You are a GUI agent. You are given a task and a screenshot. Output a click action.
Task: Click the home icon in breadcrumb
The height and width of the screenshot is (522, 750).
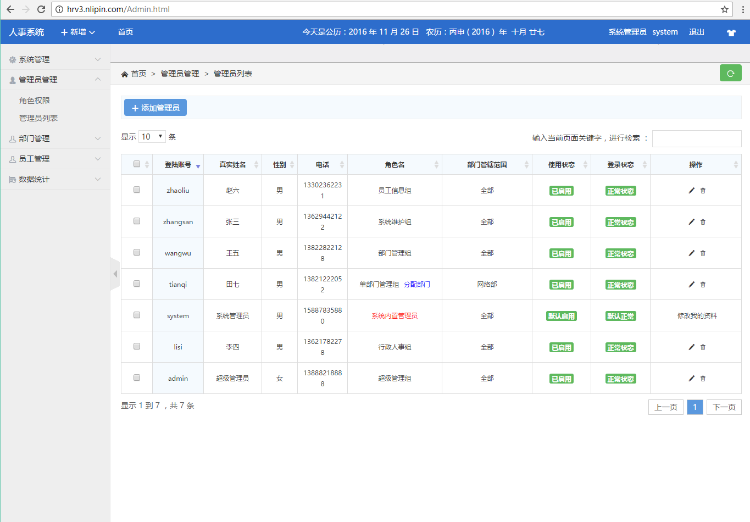(124, 74)
